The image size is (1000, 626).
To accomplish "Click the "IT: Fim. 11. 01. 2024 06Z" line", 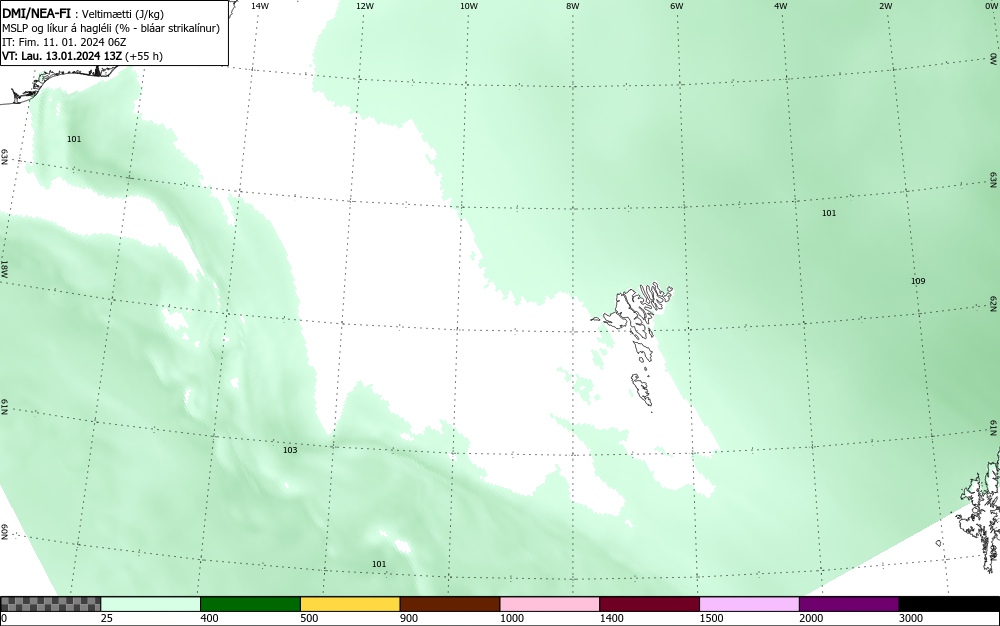I will 64,42.
